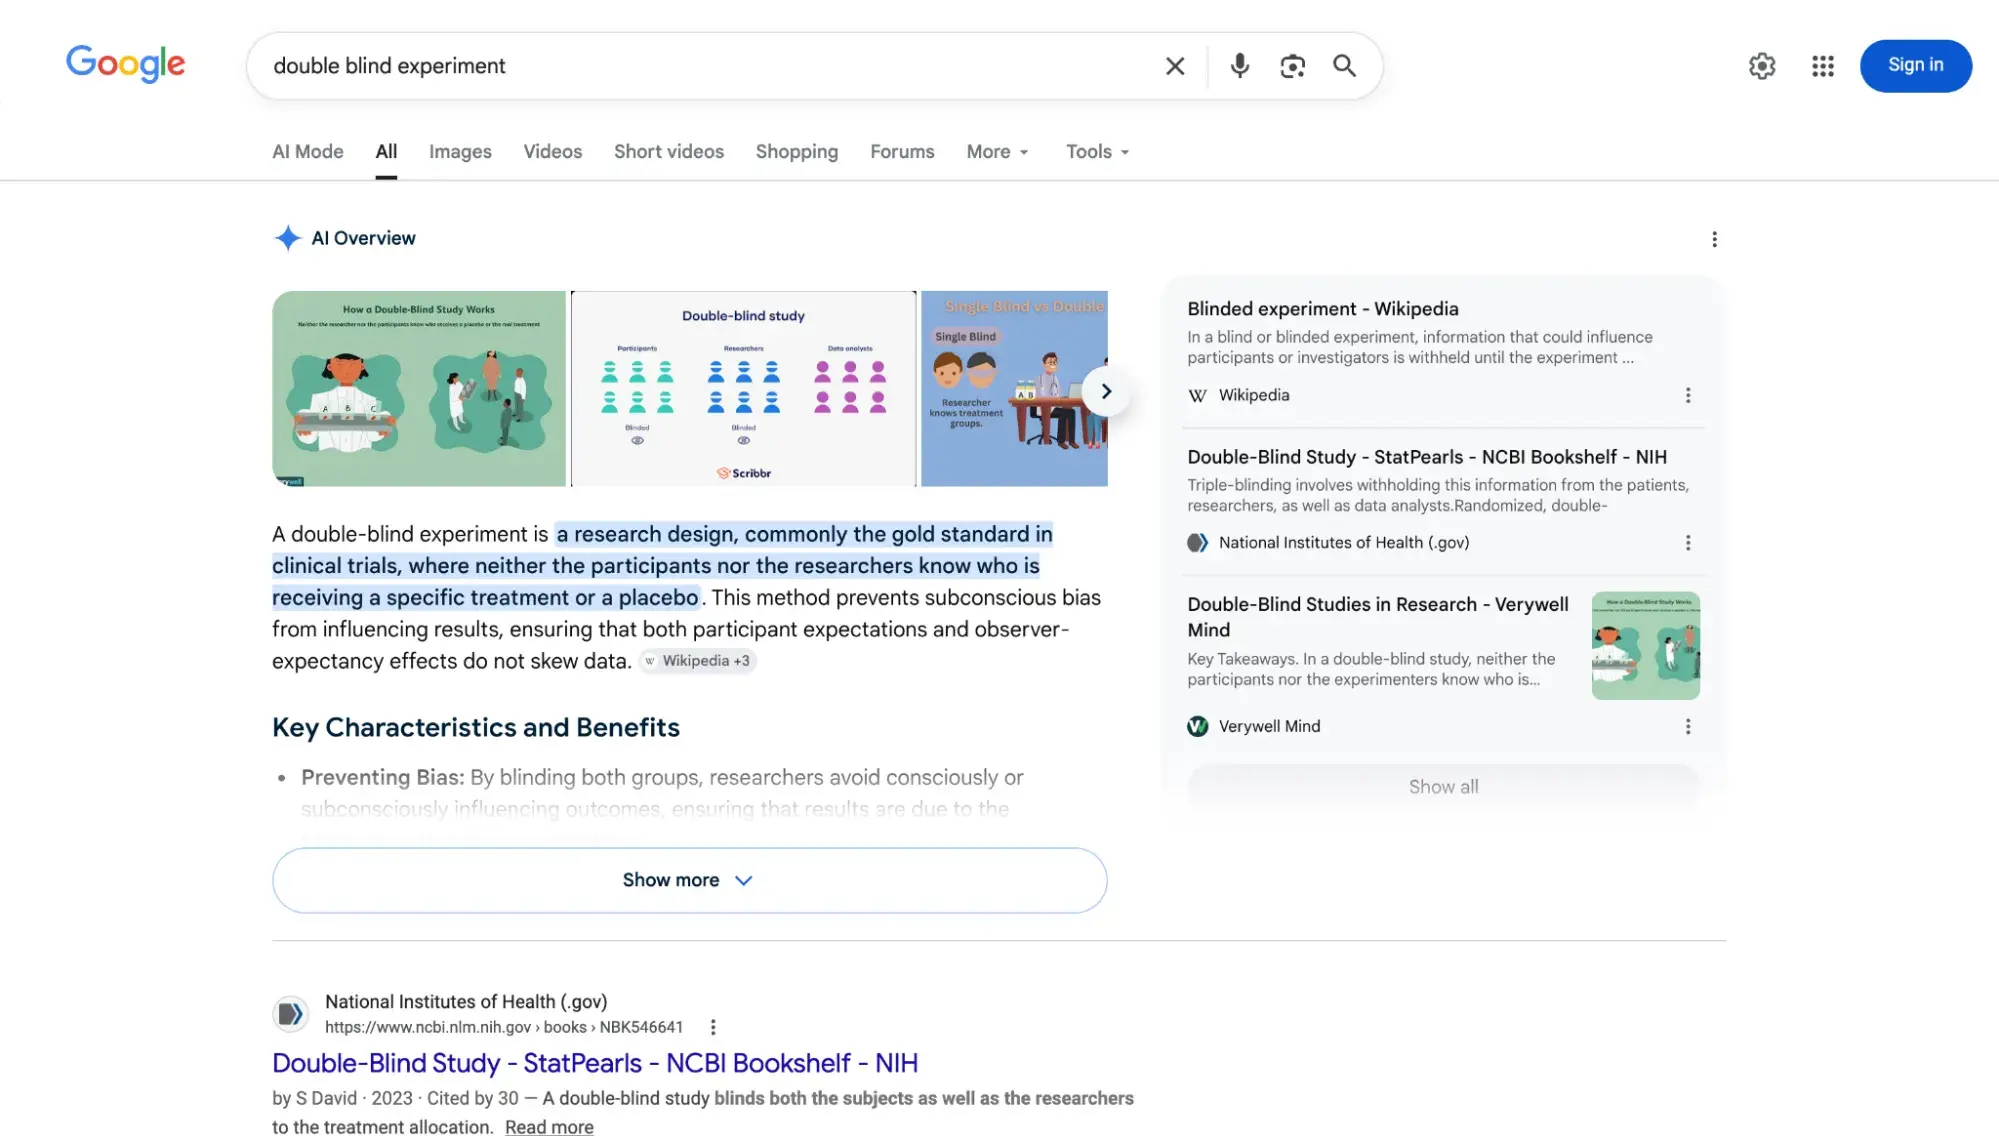Screen dimensions: 1999x1137
Task: Open the Forums tab
Action: (x=902, y=151)
